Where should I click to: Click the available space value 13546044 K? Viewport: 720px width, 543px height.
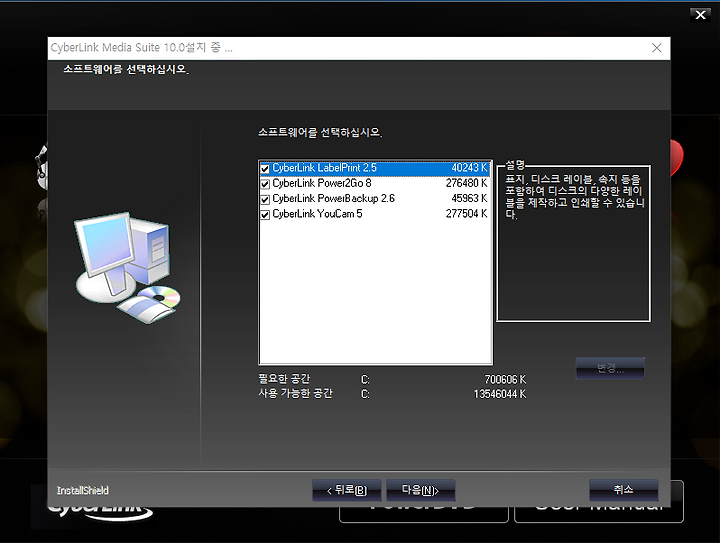500,394
